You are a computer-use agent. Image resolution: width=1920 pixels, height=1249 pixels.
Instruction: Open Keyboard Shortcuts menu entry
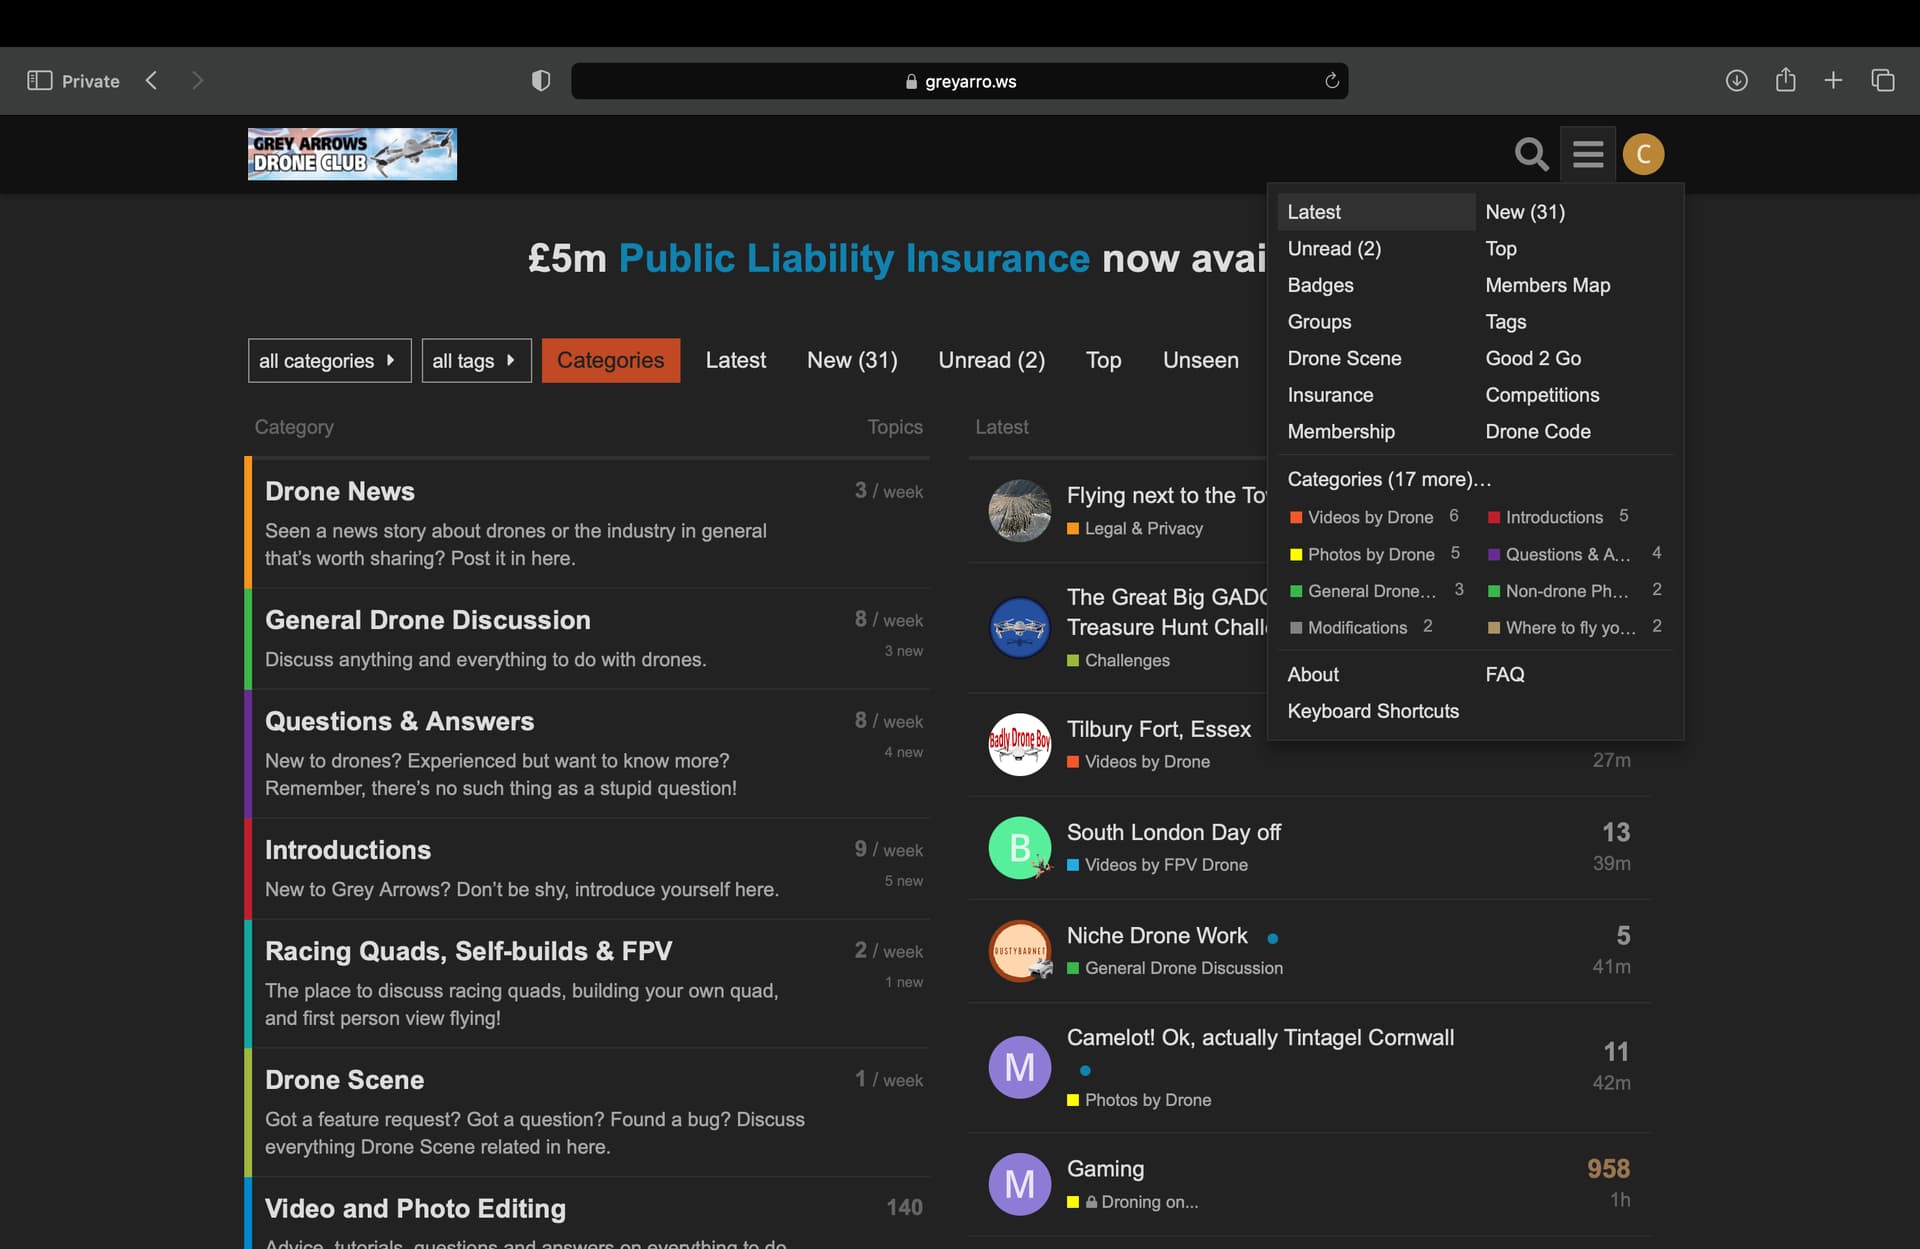click(x=1372, y=711)
